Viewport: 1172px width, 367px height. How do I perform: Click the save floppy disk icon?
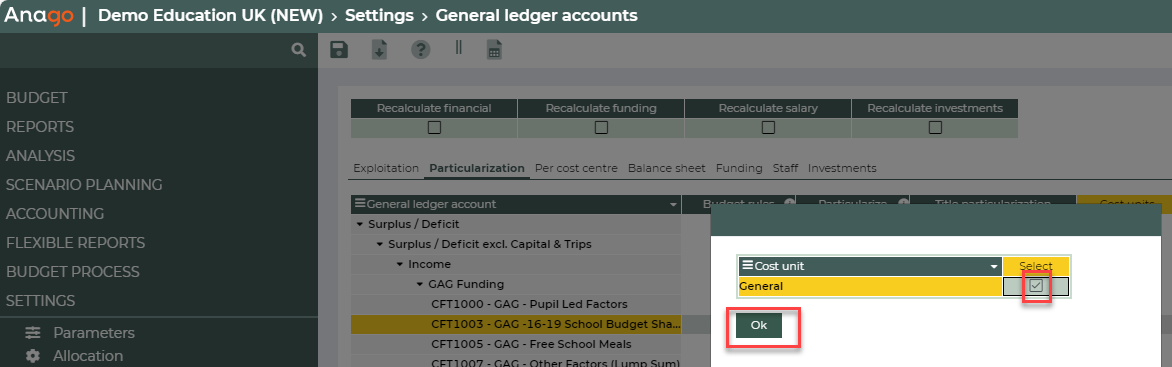point(339,50)
